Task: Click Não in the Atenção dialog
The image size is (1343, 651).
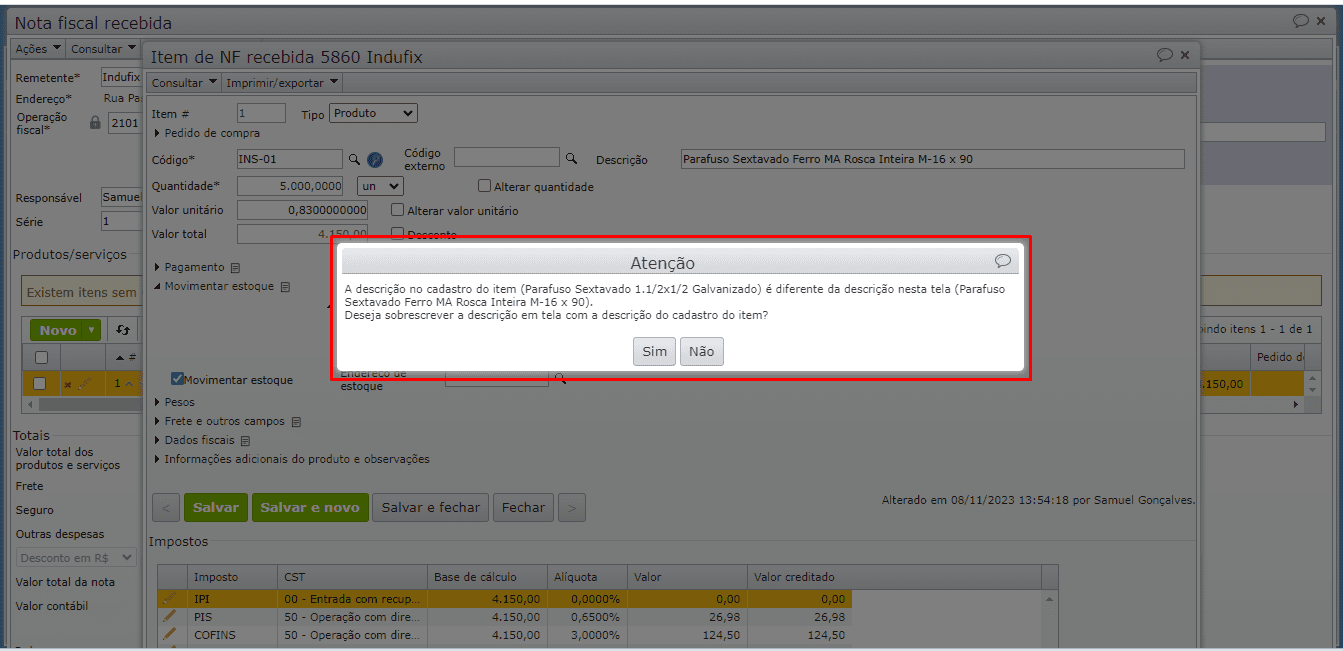Action: (702, 352)
